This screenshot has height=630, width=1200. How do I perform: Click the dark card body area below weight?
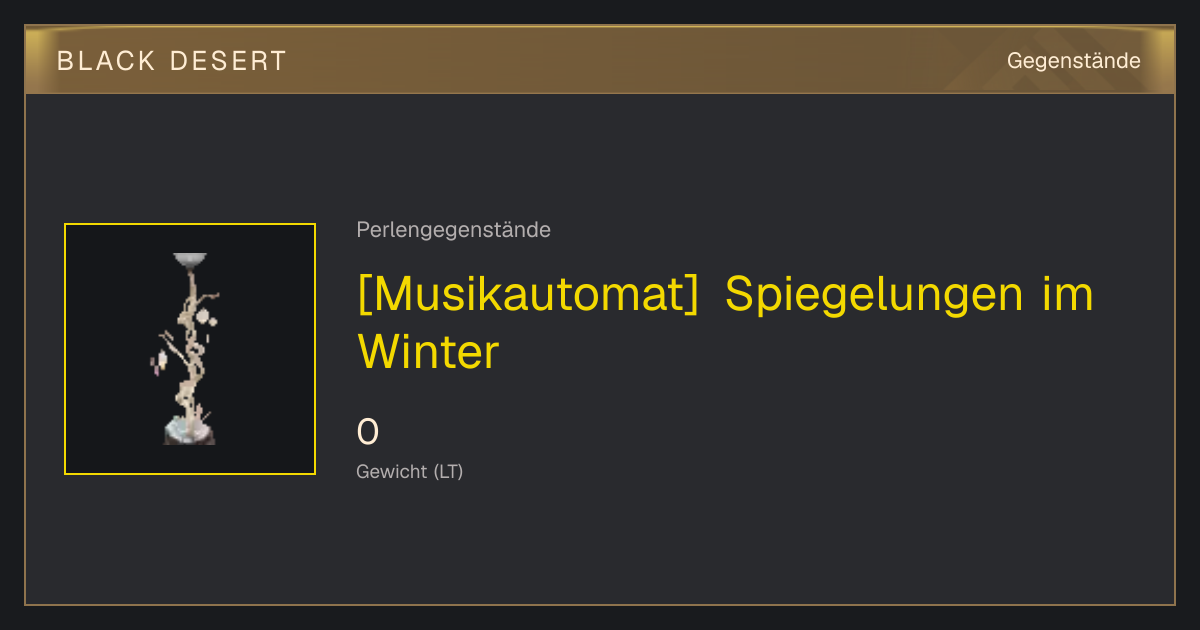point(600,545)
